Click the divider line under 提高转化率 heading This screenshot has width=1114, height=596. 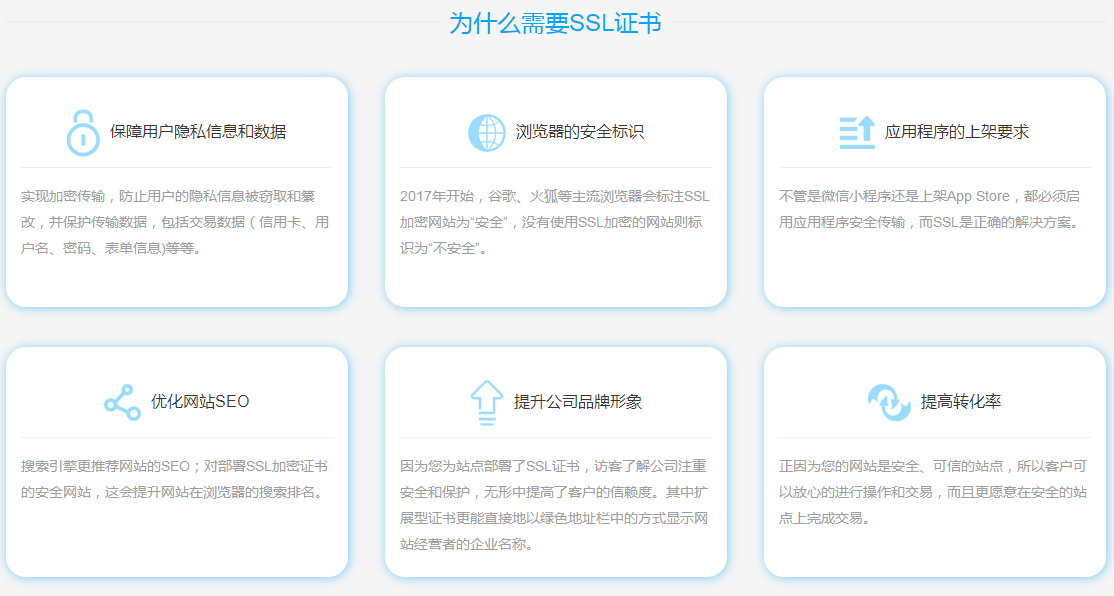coord(935,437)
